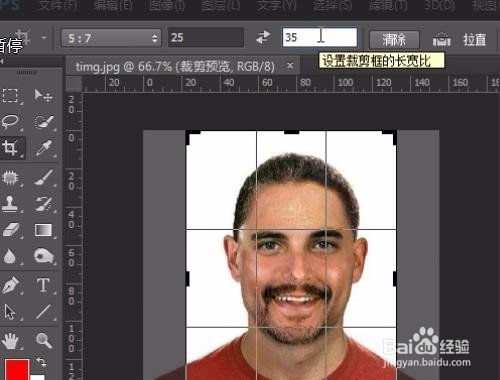Click the left-middle crop edge handle
Image resolution: width=500 pixels, height=380 pixels.
(187, 279)
